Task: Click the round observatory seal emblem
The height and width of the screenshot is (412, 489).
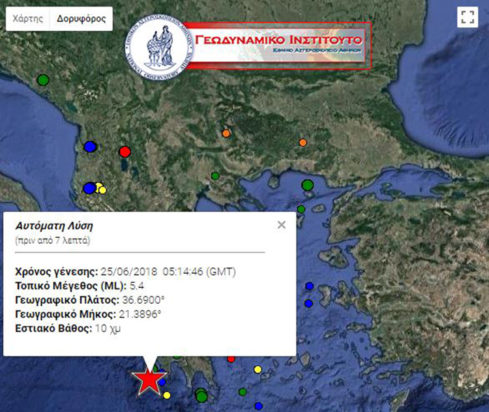Action: (159, 47)
